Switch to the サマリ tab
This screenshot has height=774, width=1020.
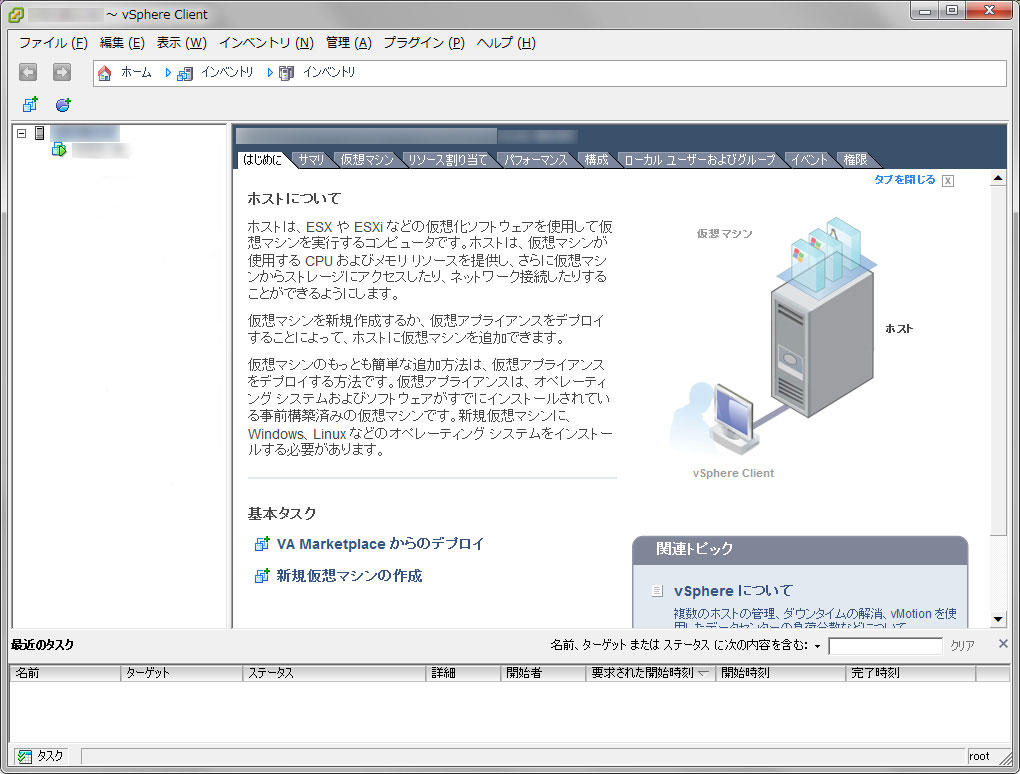(311, 159)
